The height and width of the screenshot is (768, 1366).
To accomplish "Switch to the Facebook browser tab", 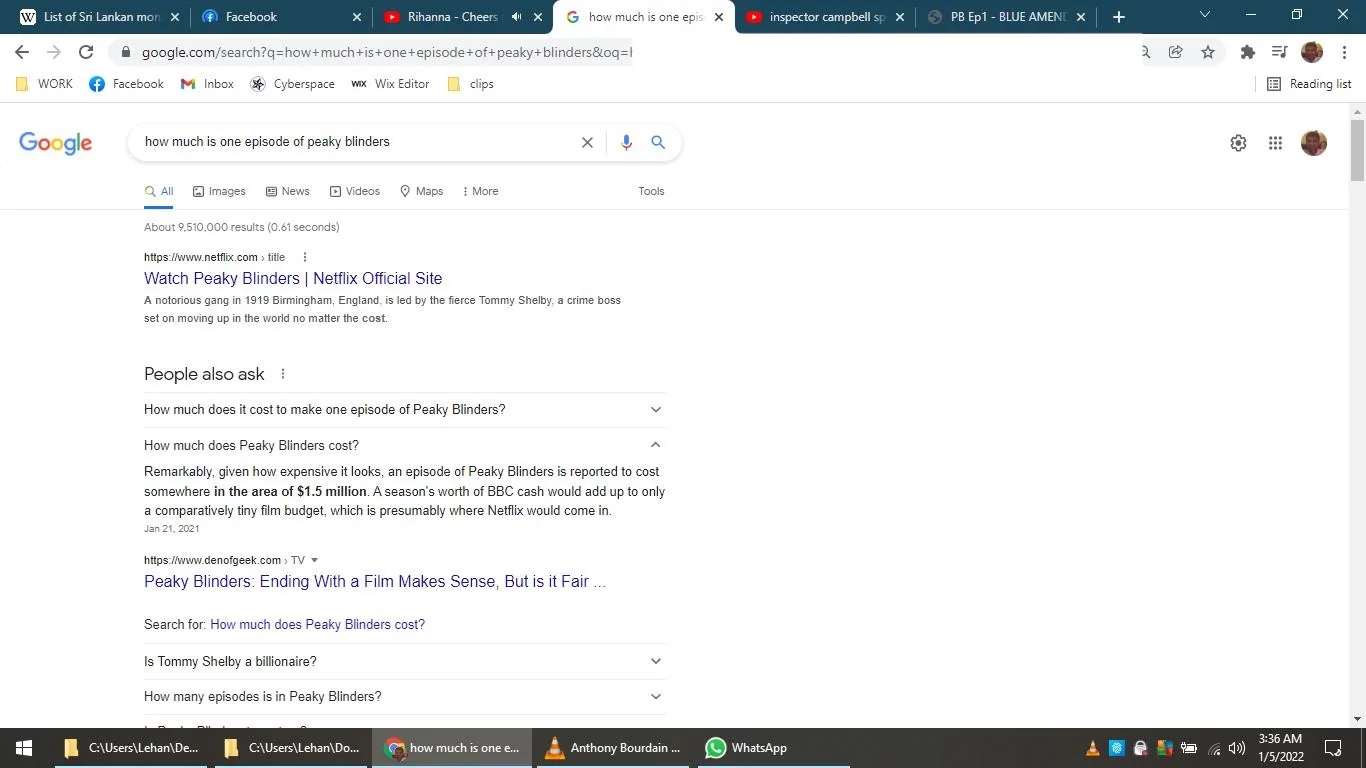I will 281,17.
